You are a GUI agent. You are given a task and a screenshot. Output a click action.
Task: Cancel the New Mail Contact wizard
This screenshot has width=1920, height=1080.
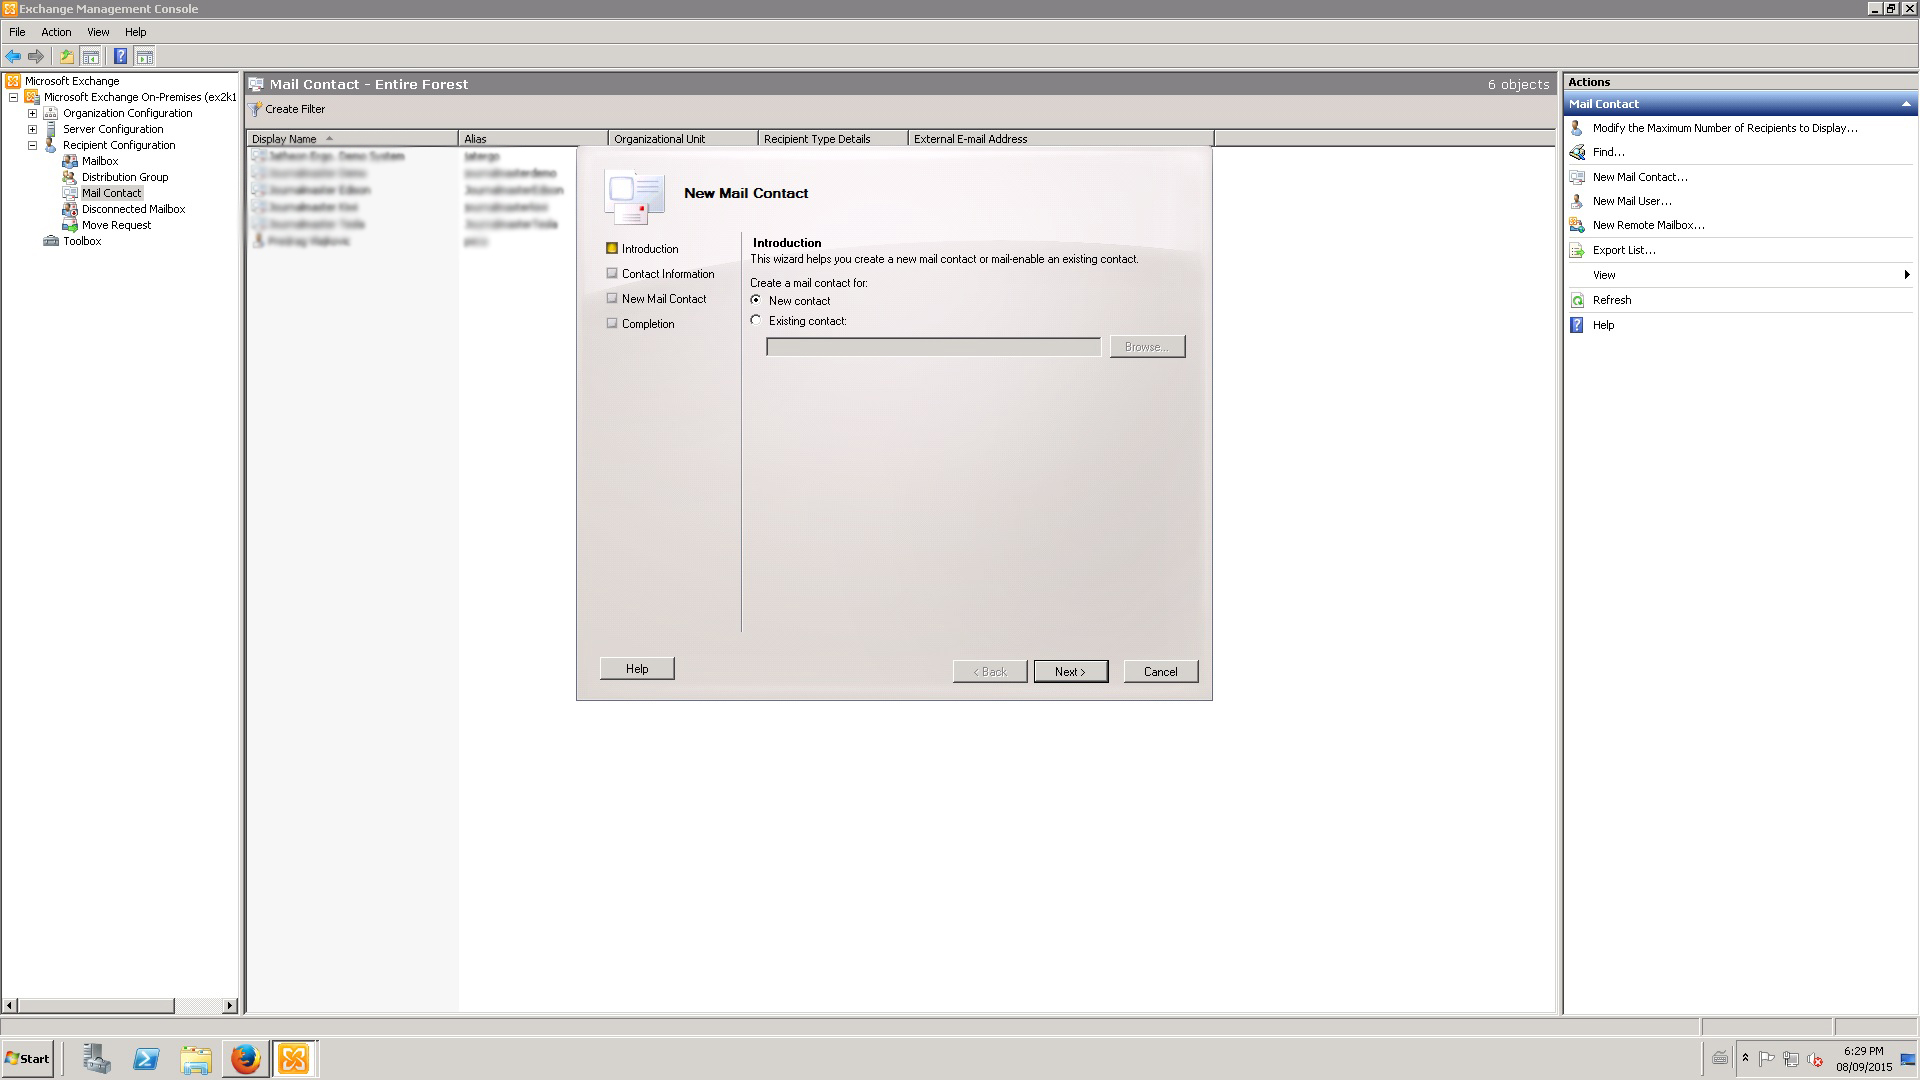tap(1160, 672)
